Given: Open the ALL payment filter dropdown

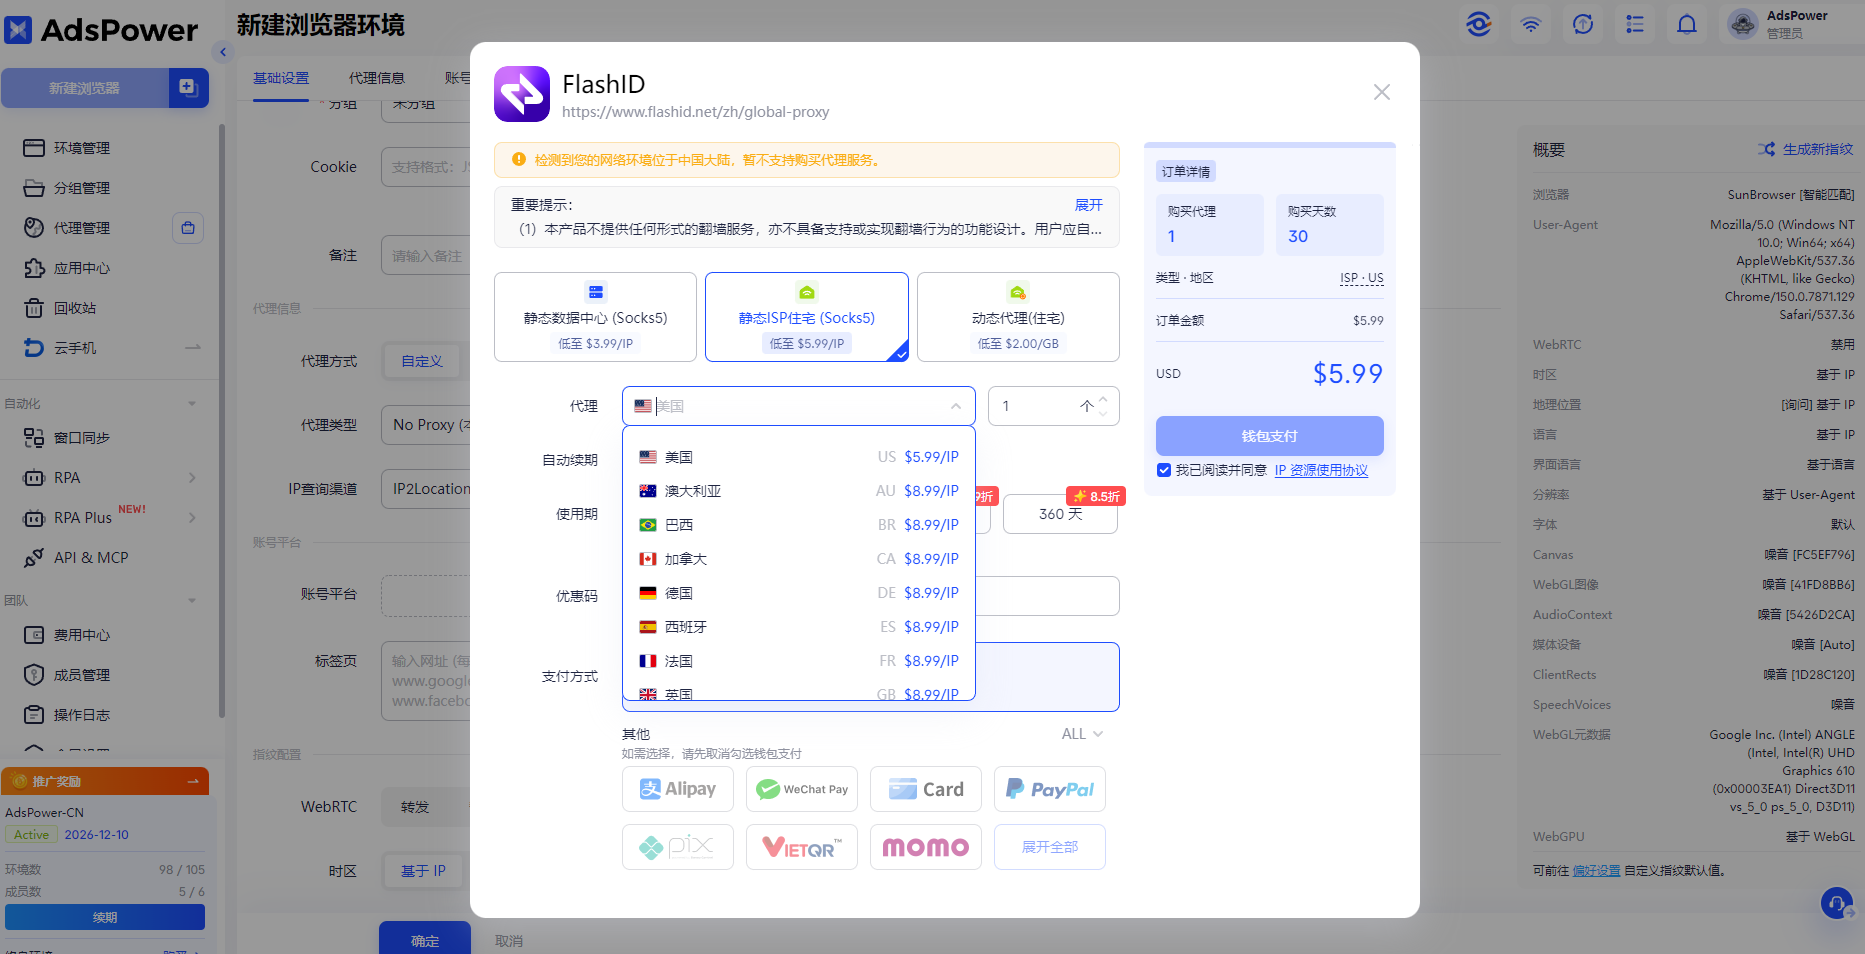Looking at the screenshot, I should (1082, 734).
